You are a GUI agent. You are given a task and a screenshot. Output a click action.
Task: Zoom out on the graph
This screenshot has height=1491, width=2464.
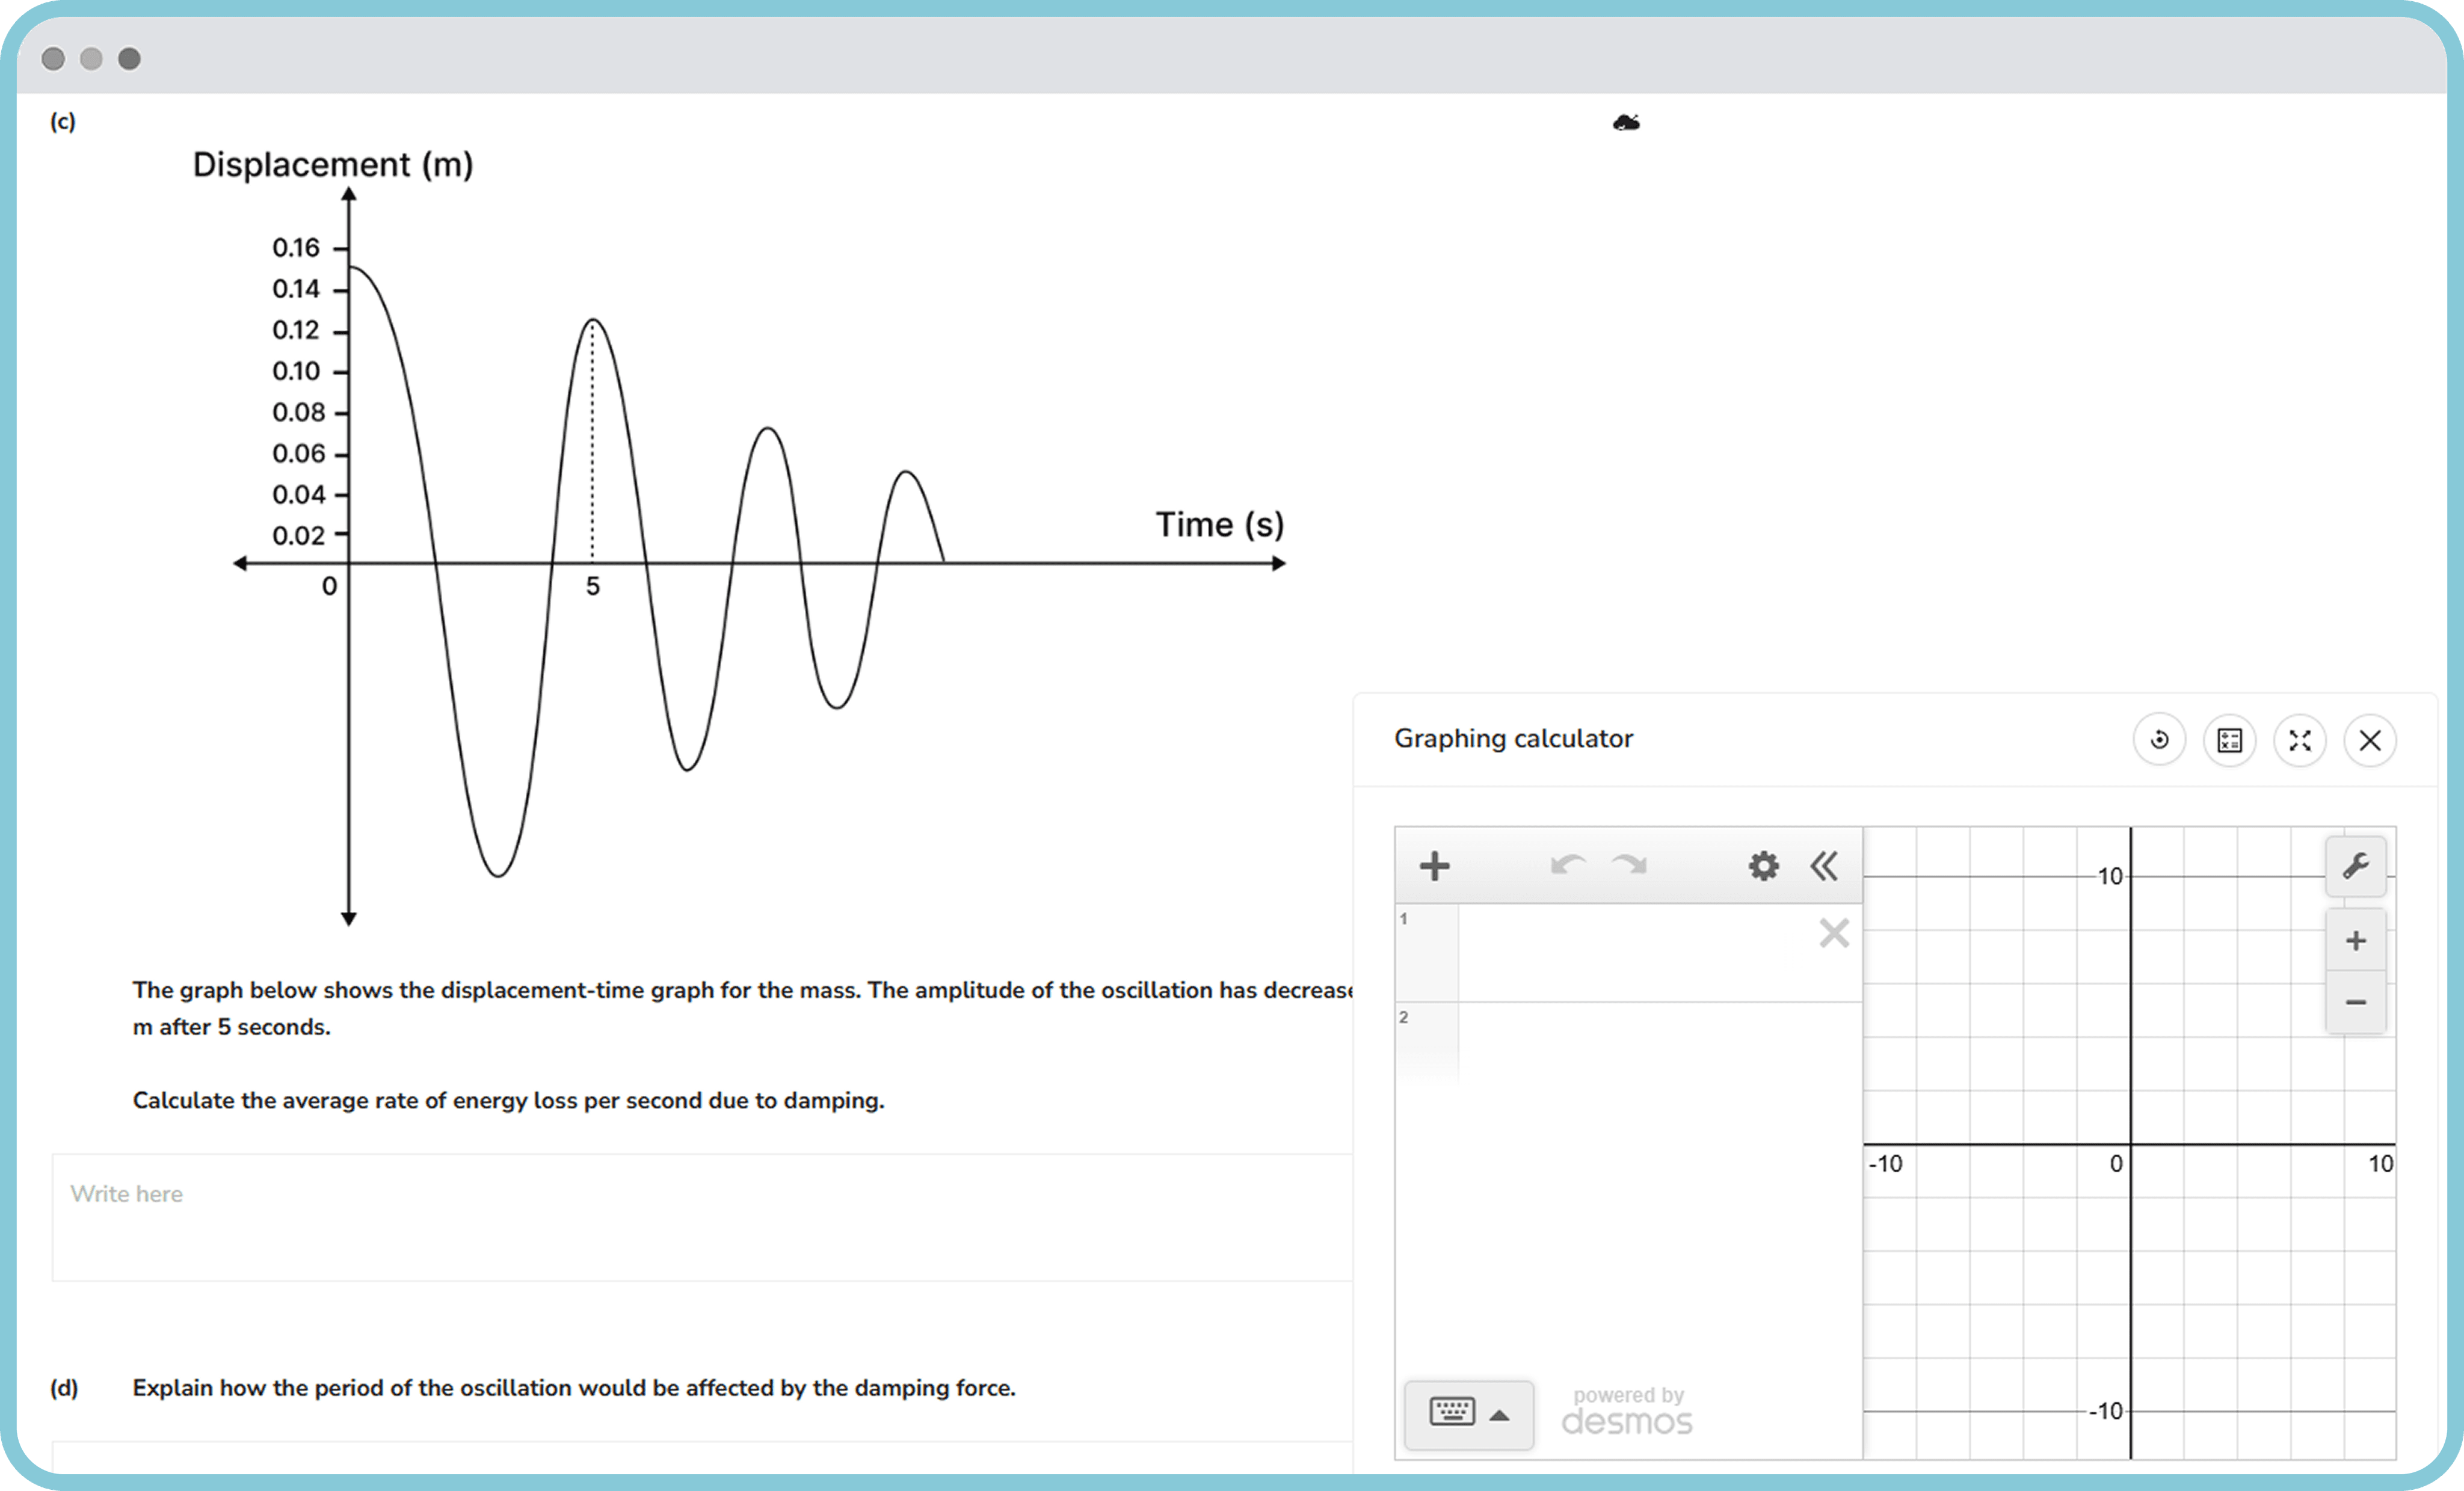click(2355, 1002)
